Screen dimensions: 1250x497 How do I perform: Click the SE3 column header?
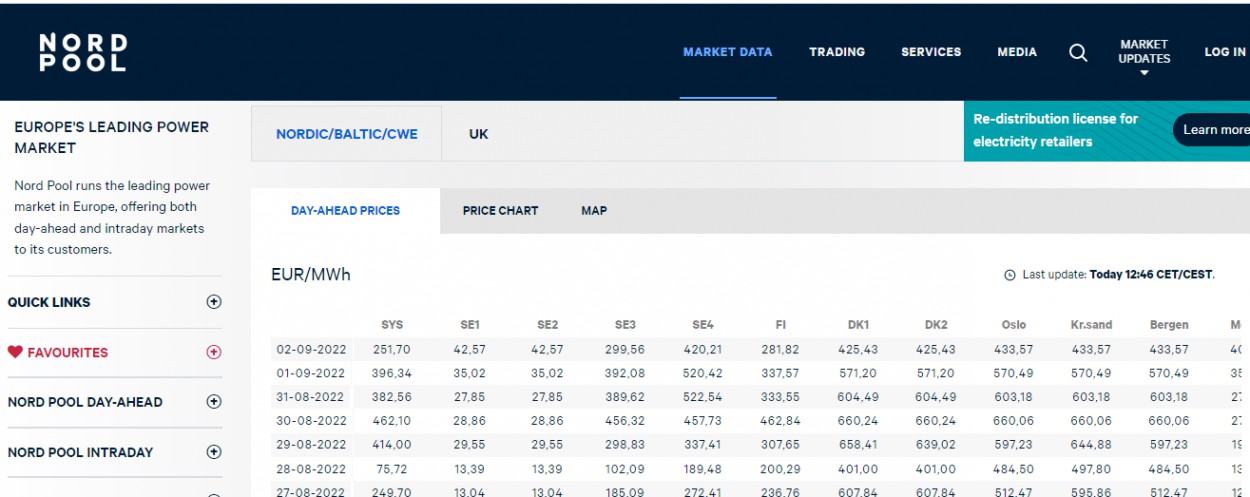(625, 325)
